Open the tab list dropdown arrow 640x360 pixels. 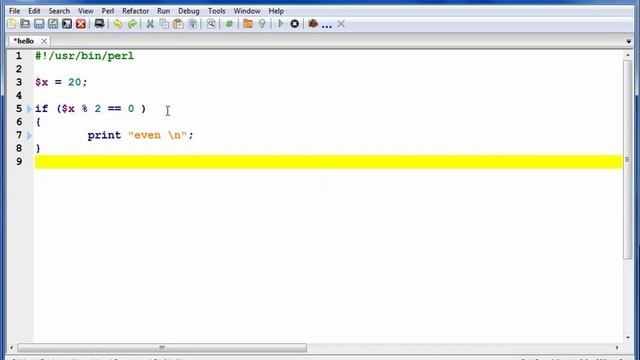pyautogui.click(x=629, y=42)
